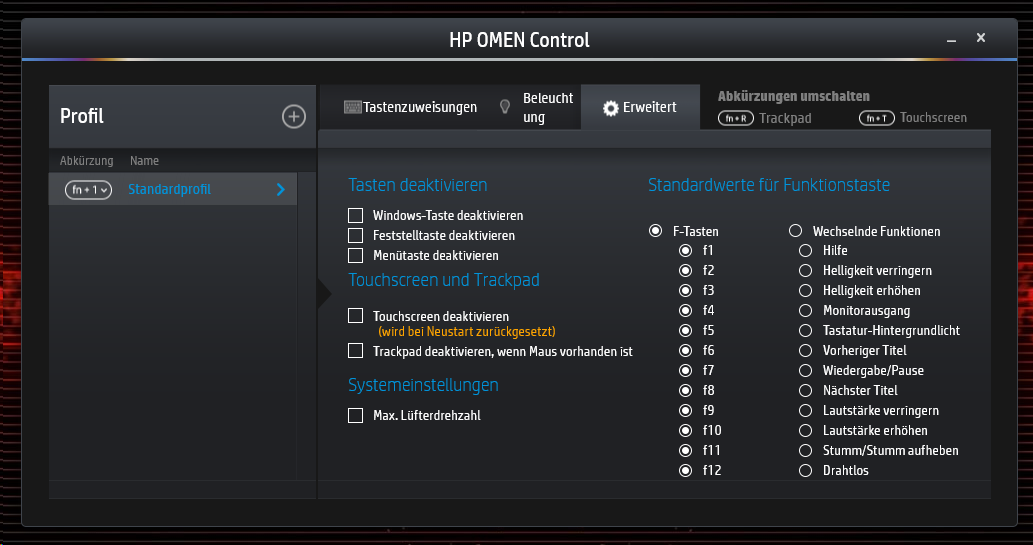
Task: Choose Nächster Titel radio option
Action: 805,390
